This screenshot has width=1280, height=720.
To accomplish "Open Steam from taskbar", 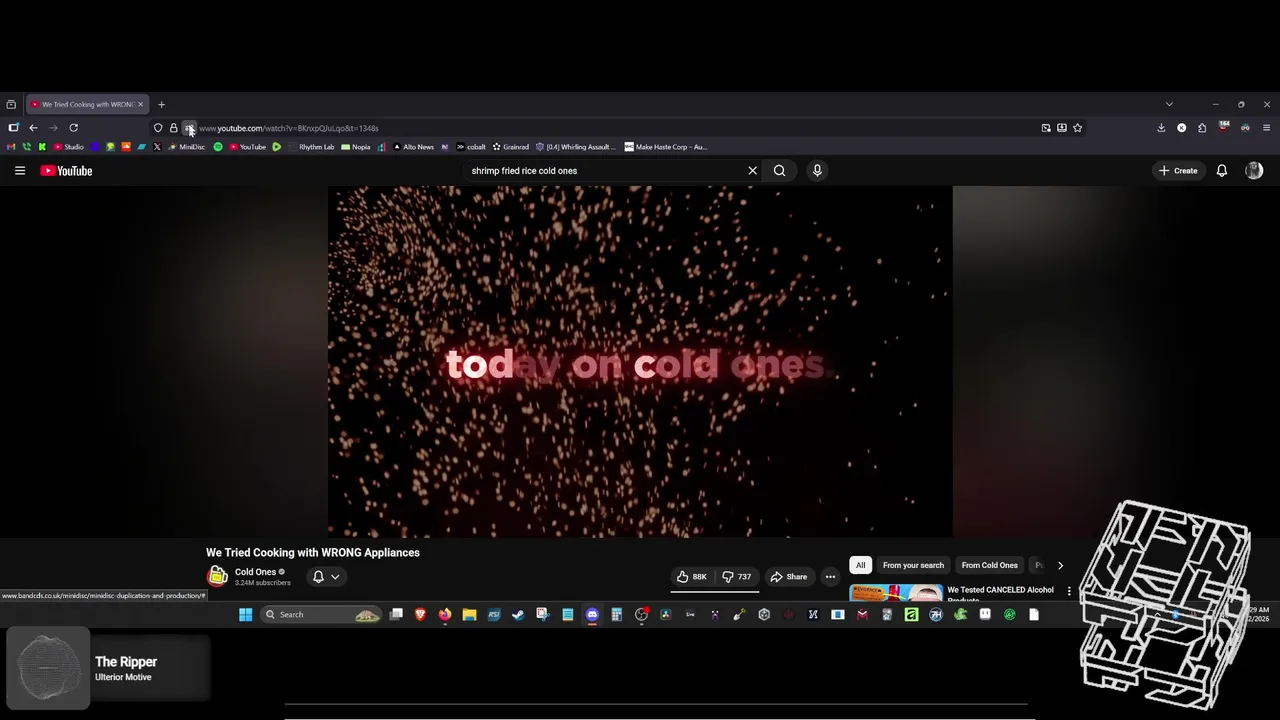I will (x=518, y=615).
